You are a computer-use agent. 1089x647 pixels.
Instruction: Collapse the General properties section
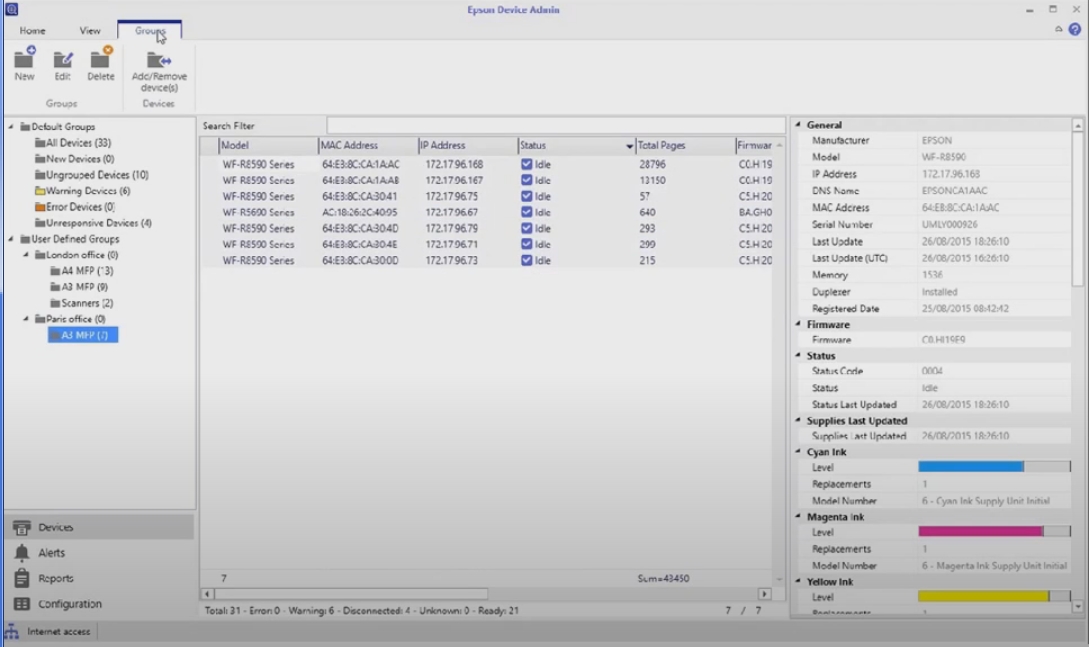pyautogui.click(x=798, y=125)
